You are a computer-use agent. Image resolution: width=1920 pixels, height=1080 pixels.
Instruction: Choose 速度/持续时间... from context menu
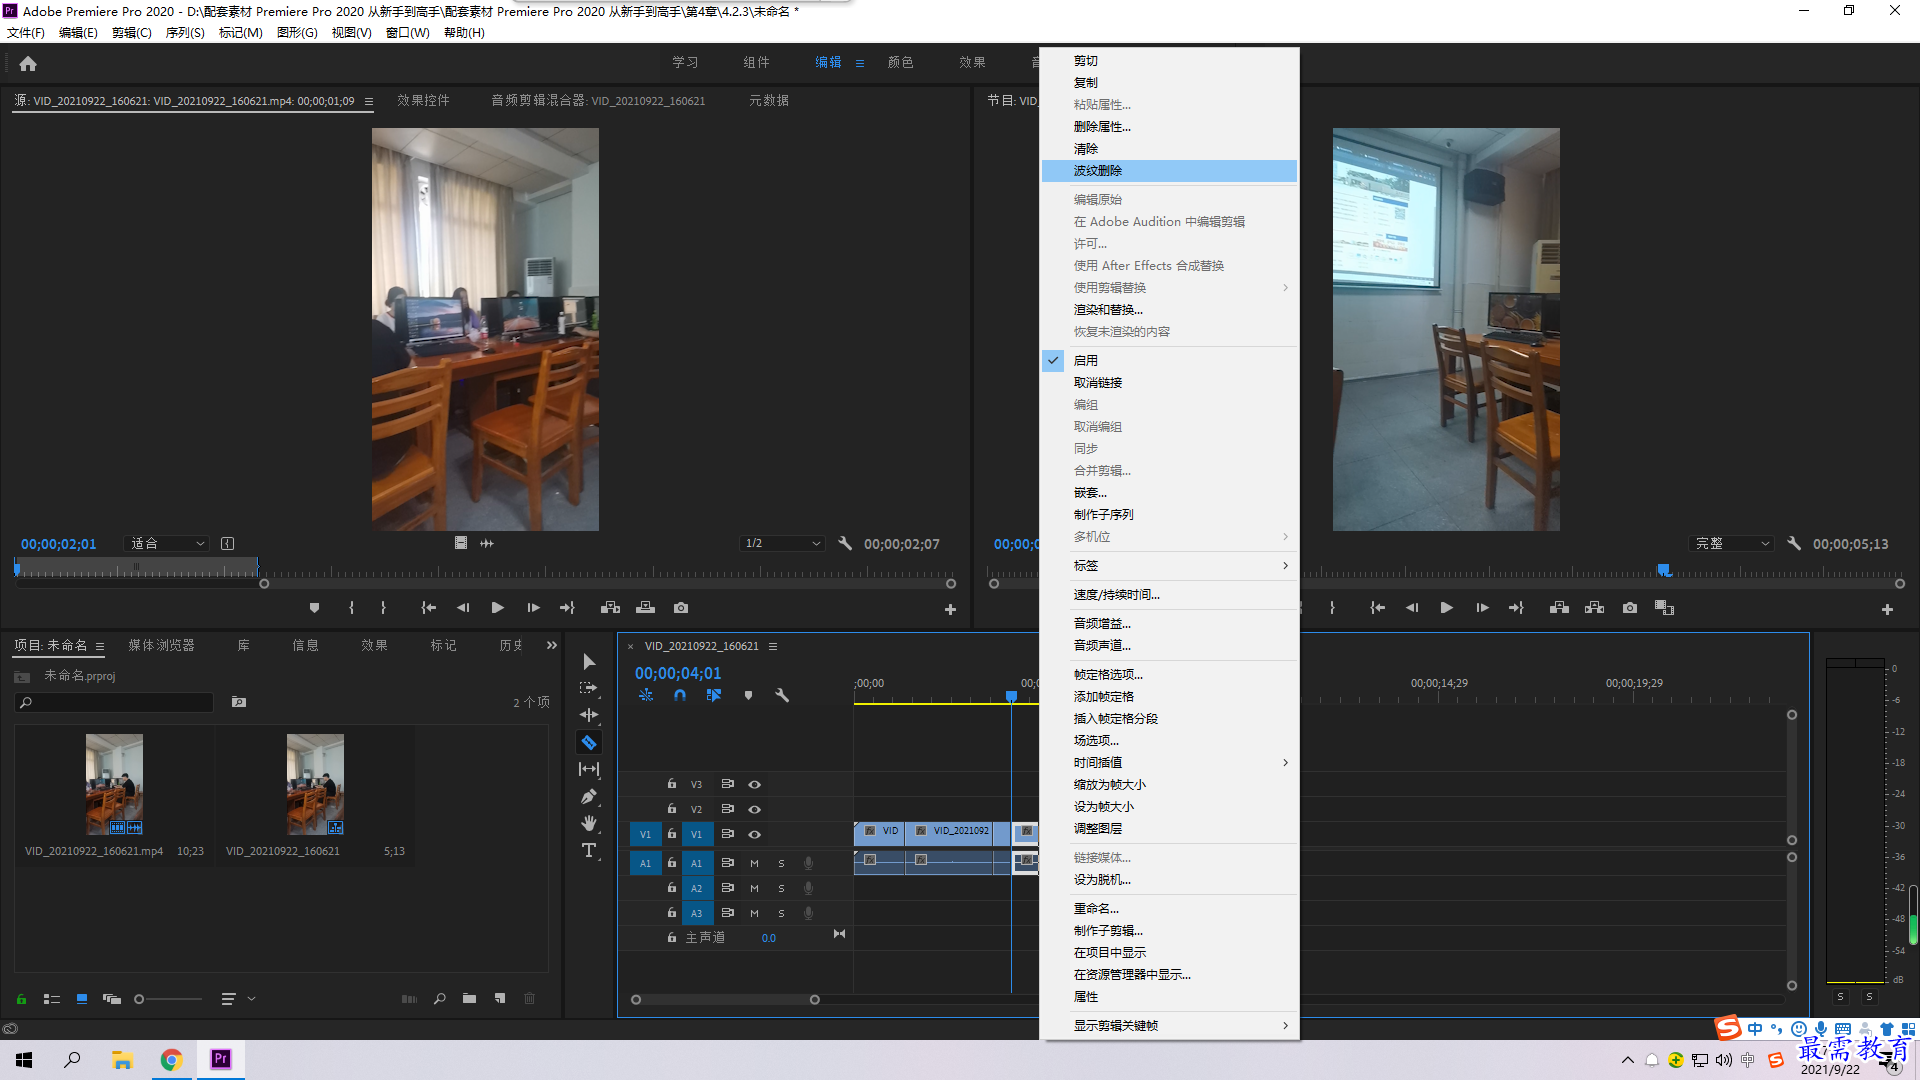1170,595
